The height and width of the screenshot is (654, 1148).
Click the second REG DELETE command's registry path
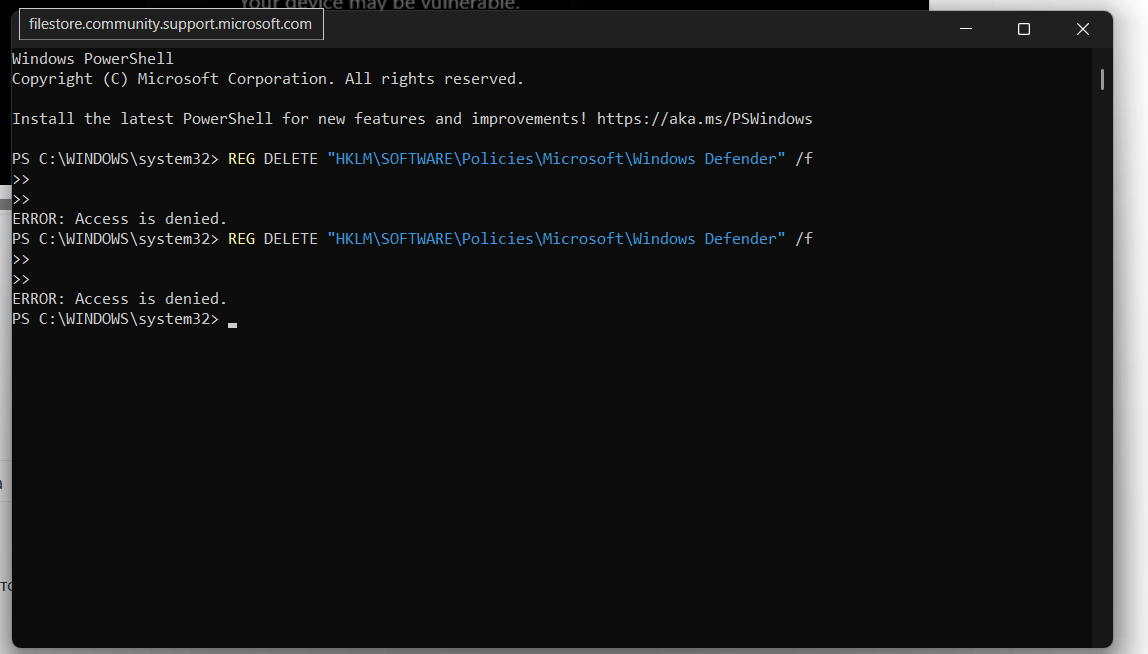coord(556,239)
